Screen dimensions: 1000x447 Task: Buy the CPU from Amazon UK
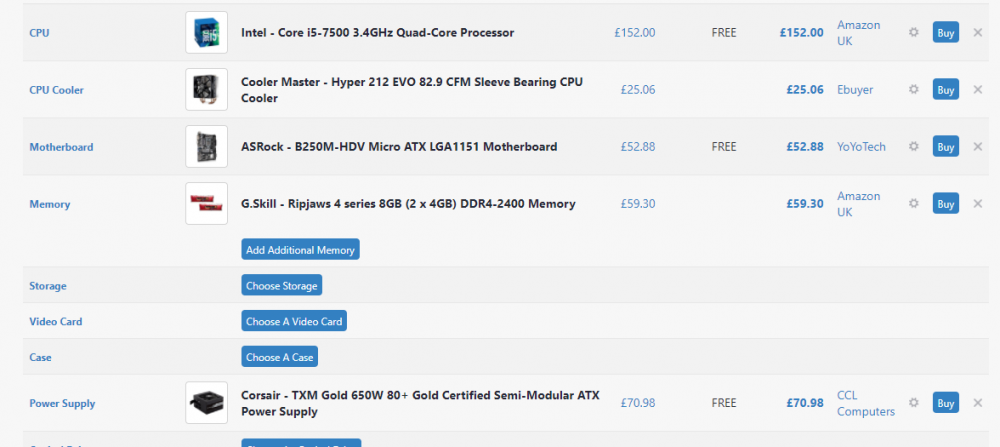(x=946, y=32)
